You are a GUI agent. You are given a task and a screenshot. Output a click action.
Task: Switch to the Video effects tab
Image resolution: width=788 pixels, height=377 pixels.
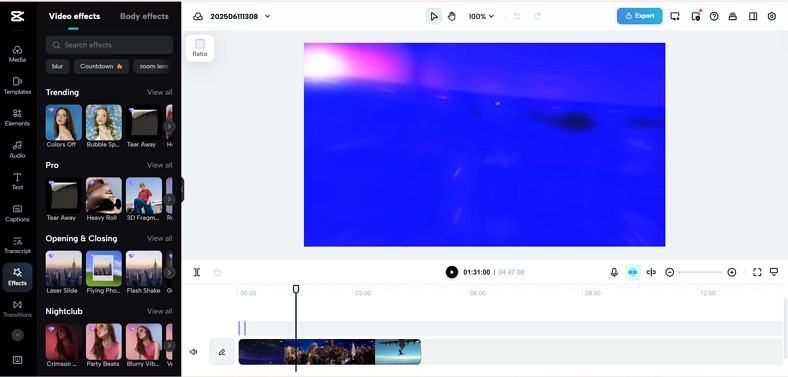pos(74,16)
